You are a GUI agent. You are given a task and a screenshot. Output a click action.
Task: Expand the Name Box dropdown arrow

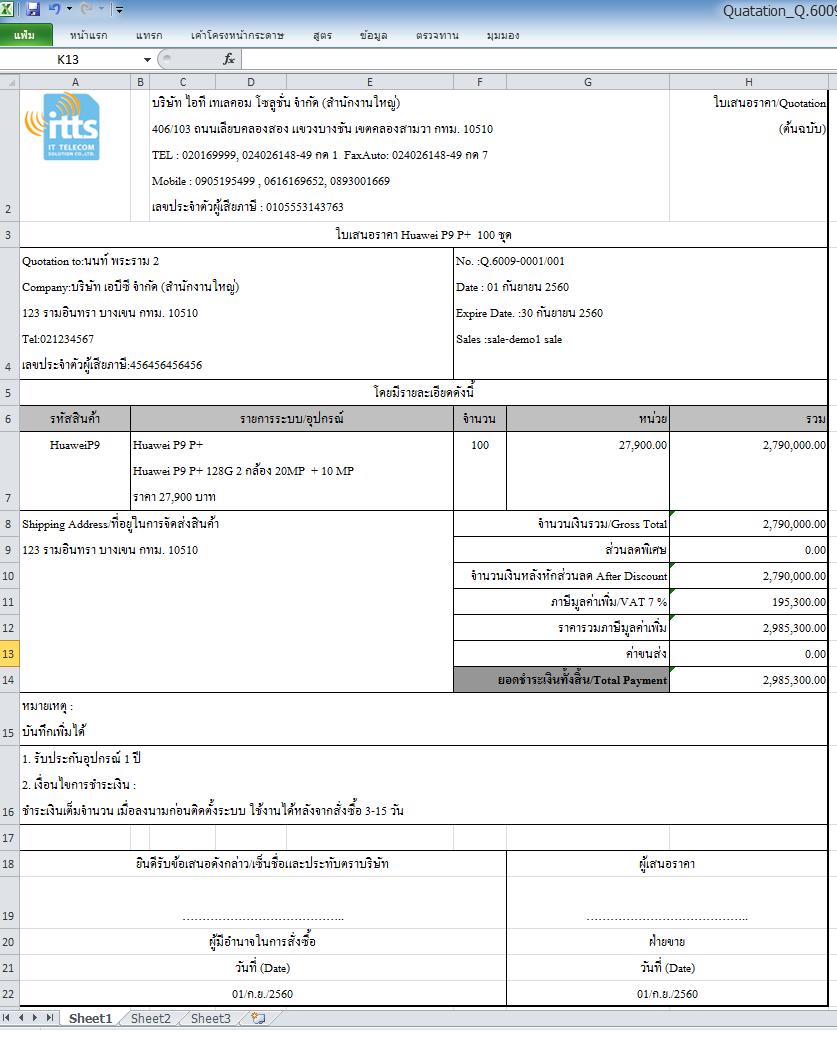click(147, 60)
